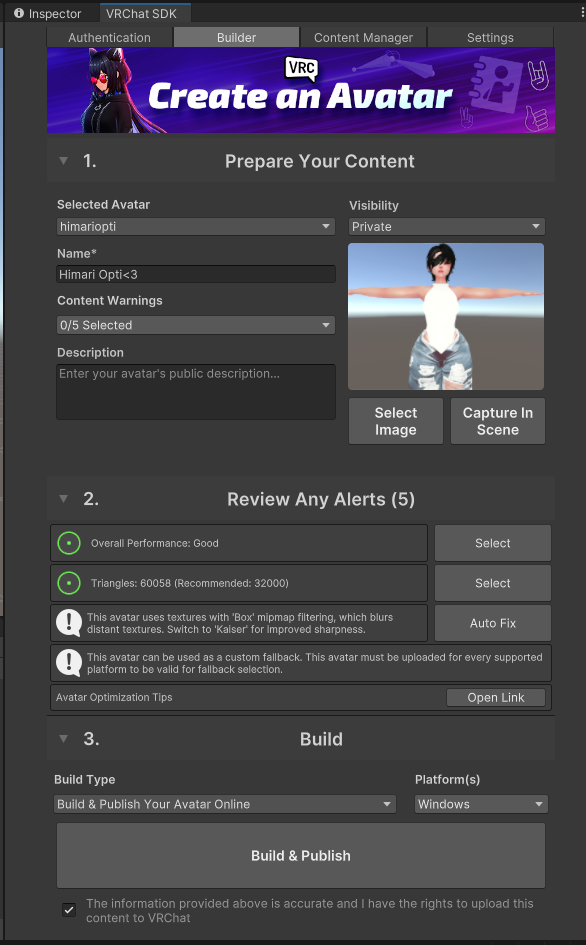Click Capture In Scene button

[497, 421]
